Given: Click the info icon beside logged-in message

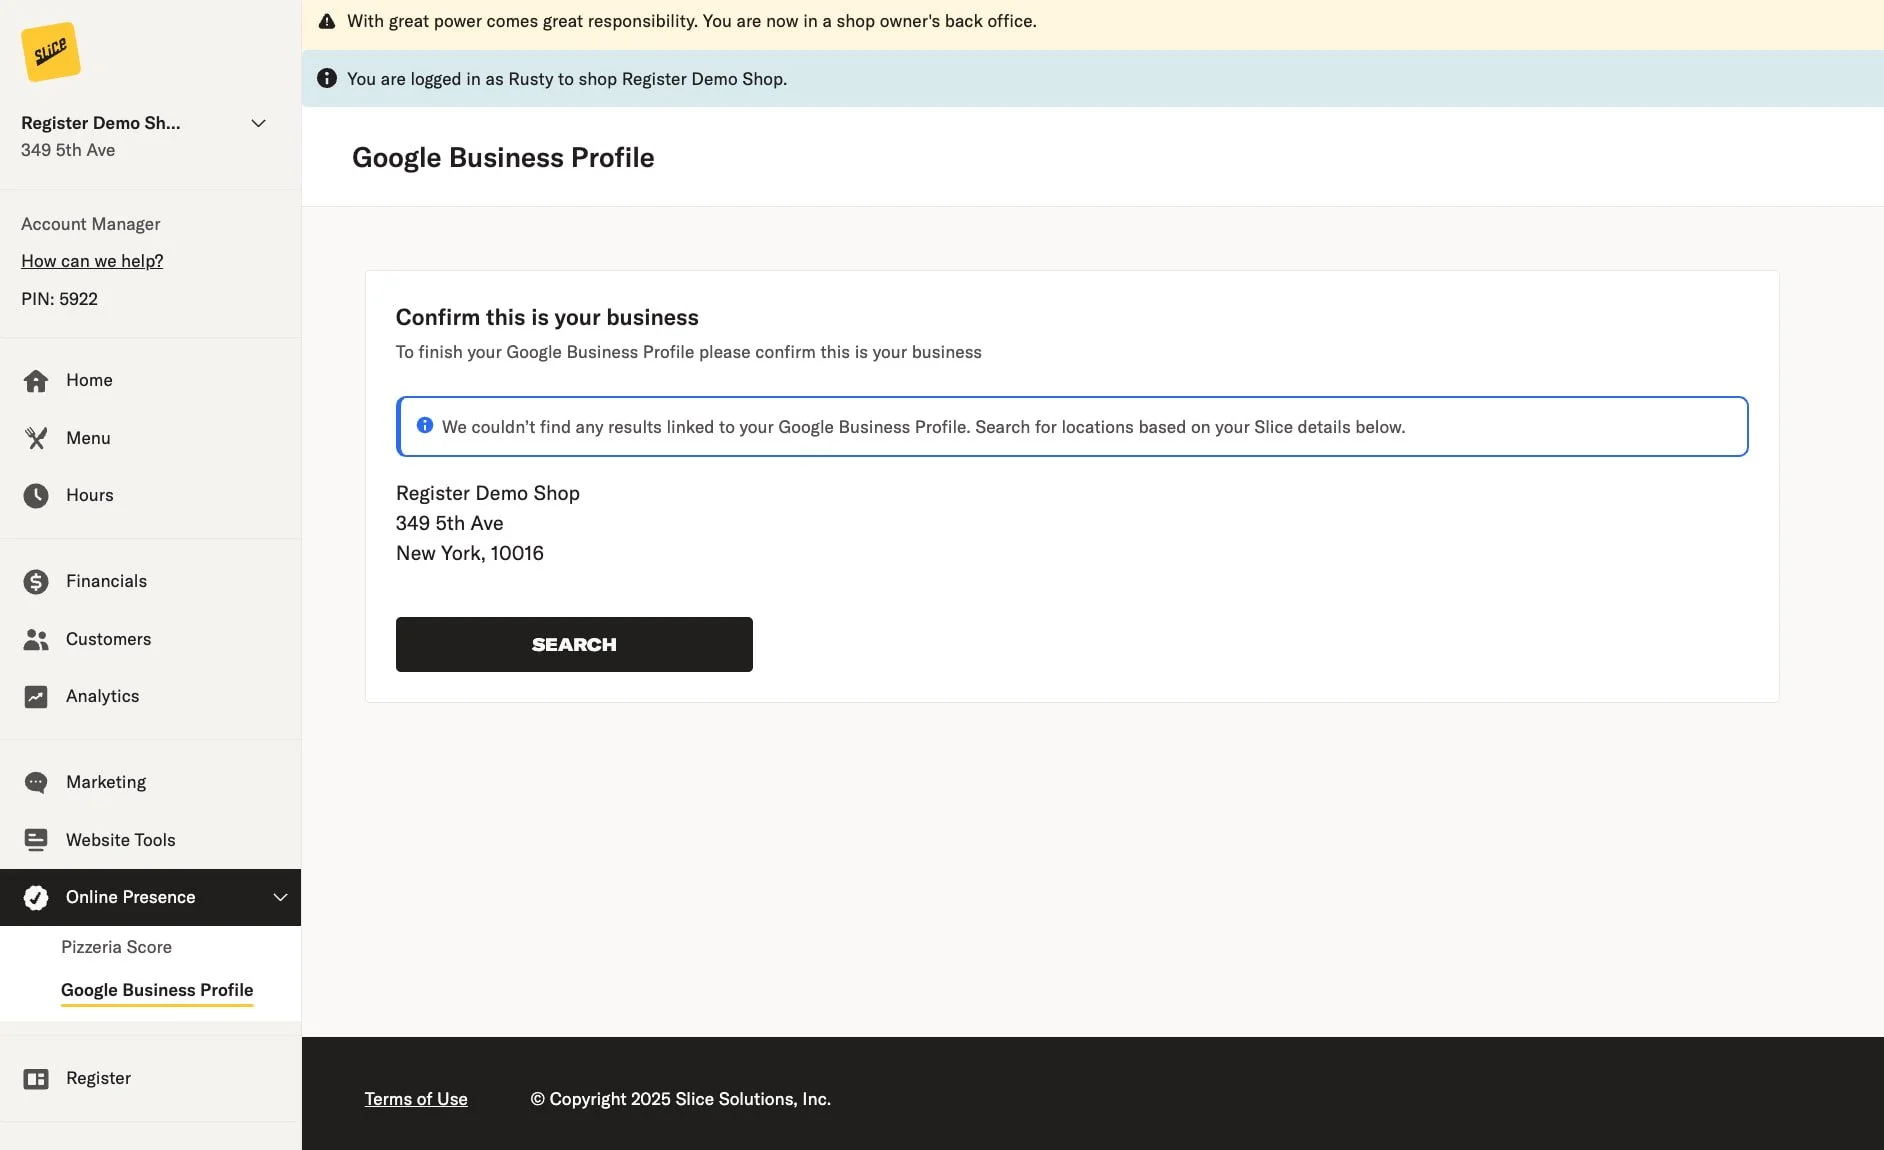Looking at the screenshot, I should [327, 78].
